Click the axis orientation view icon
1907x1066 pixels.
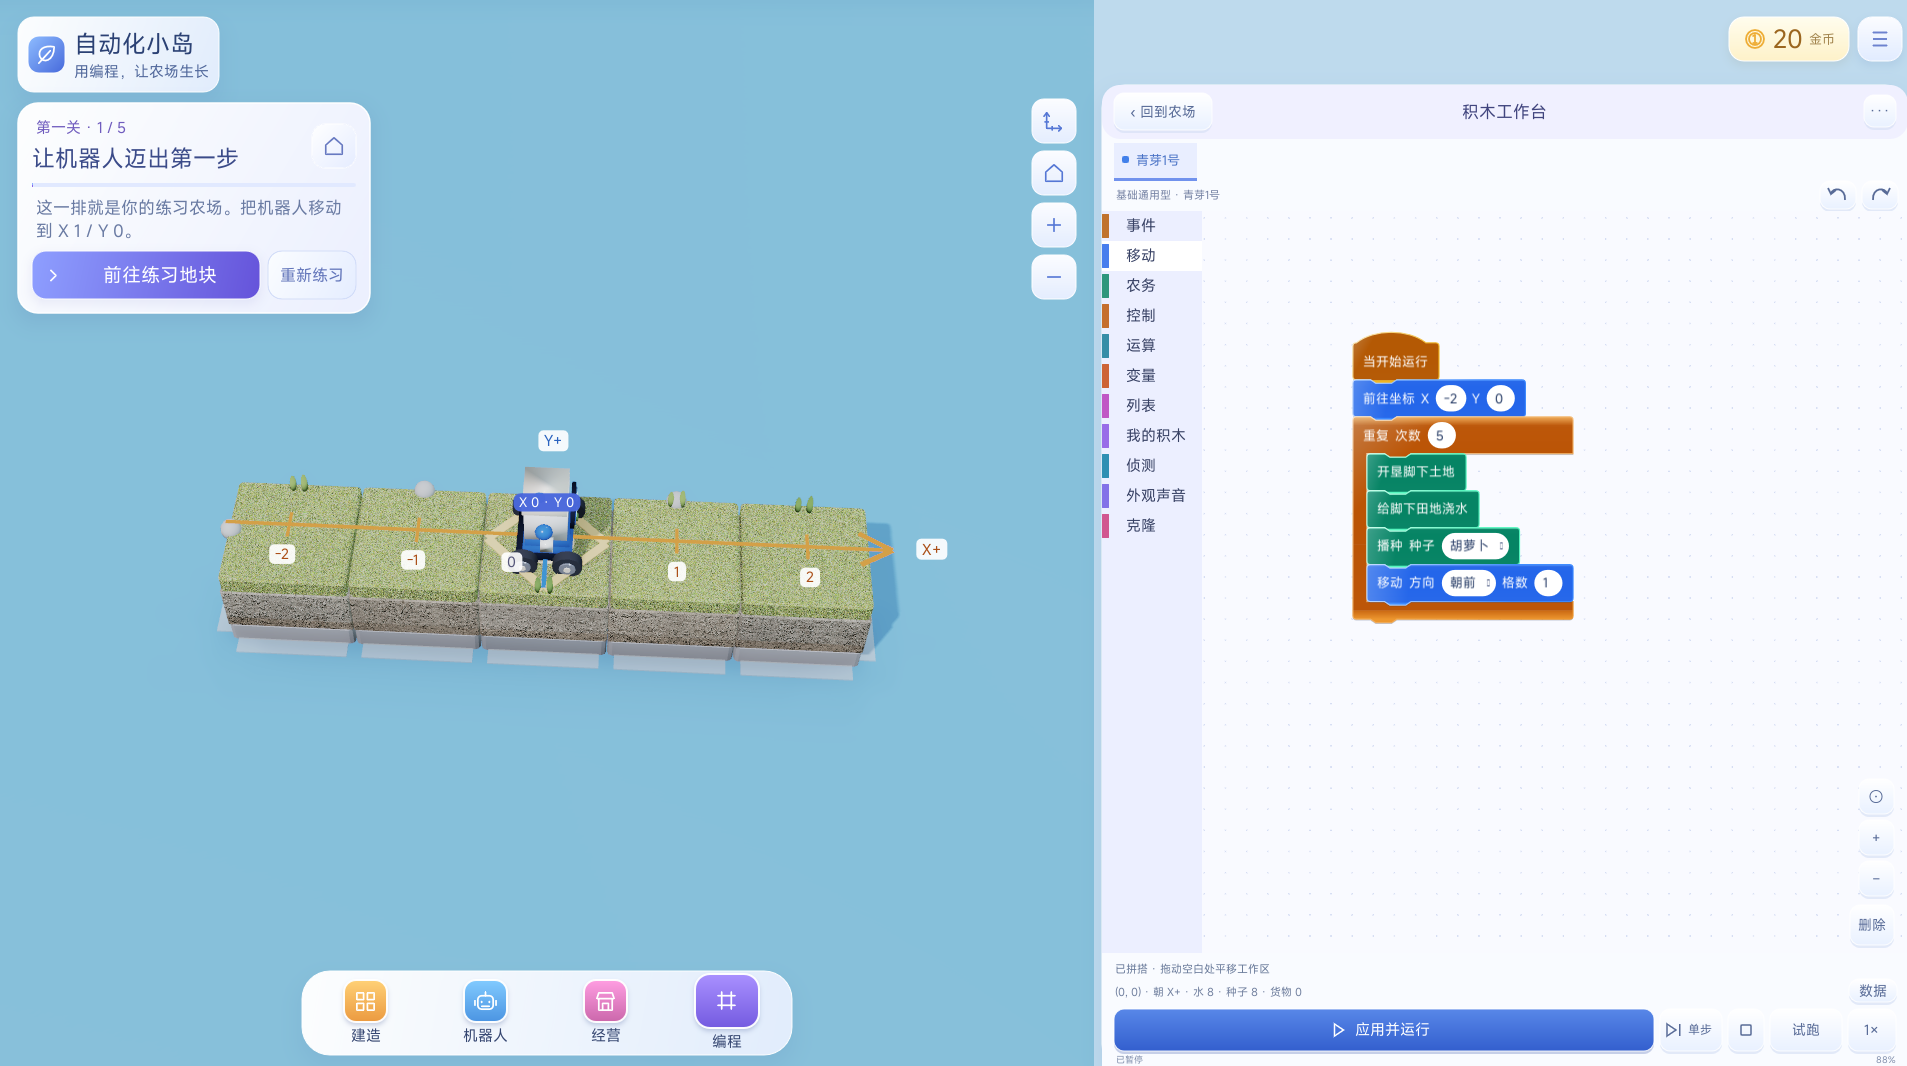[x=1054, y=122]
